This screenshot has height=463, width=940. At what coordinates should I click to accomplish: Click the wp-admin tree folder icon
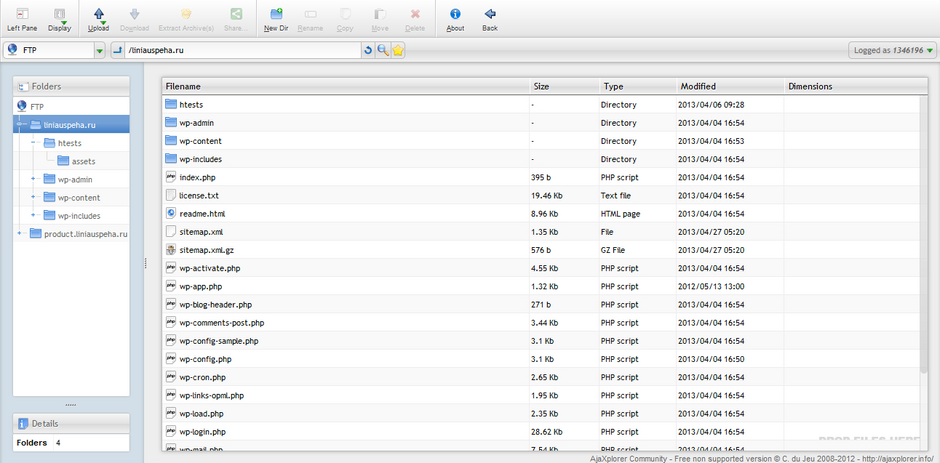tap(49, 179)
